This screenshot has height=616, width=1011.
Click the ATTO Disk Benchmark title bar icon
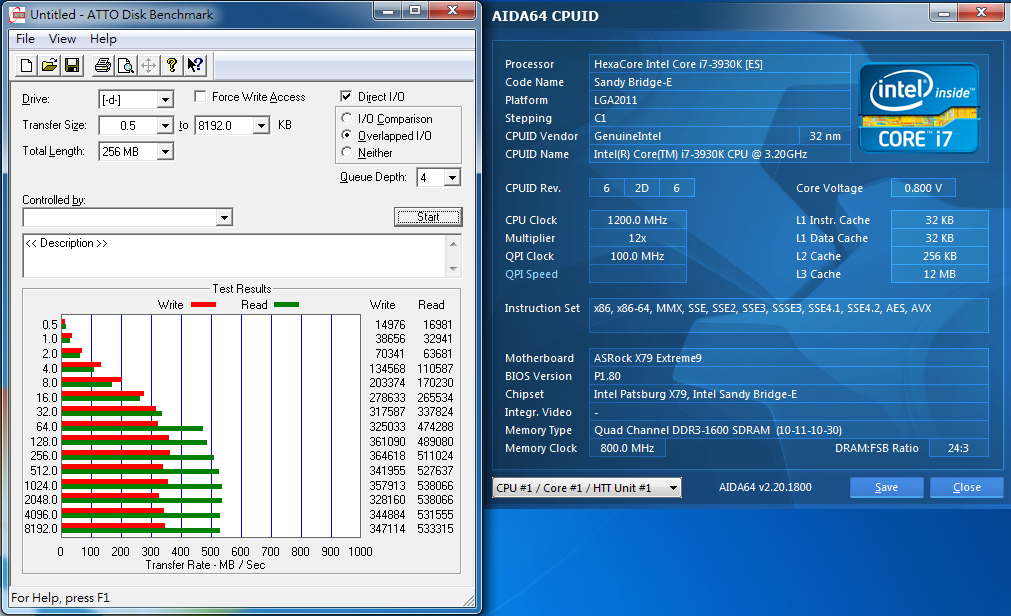(x=18, y=14)
